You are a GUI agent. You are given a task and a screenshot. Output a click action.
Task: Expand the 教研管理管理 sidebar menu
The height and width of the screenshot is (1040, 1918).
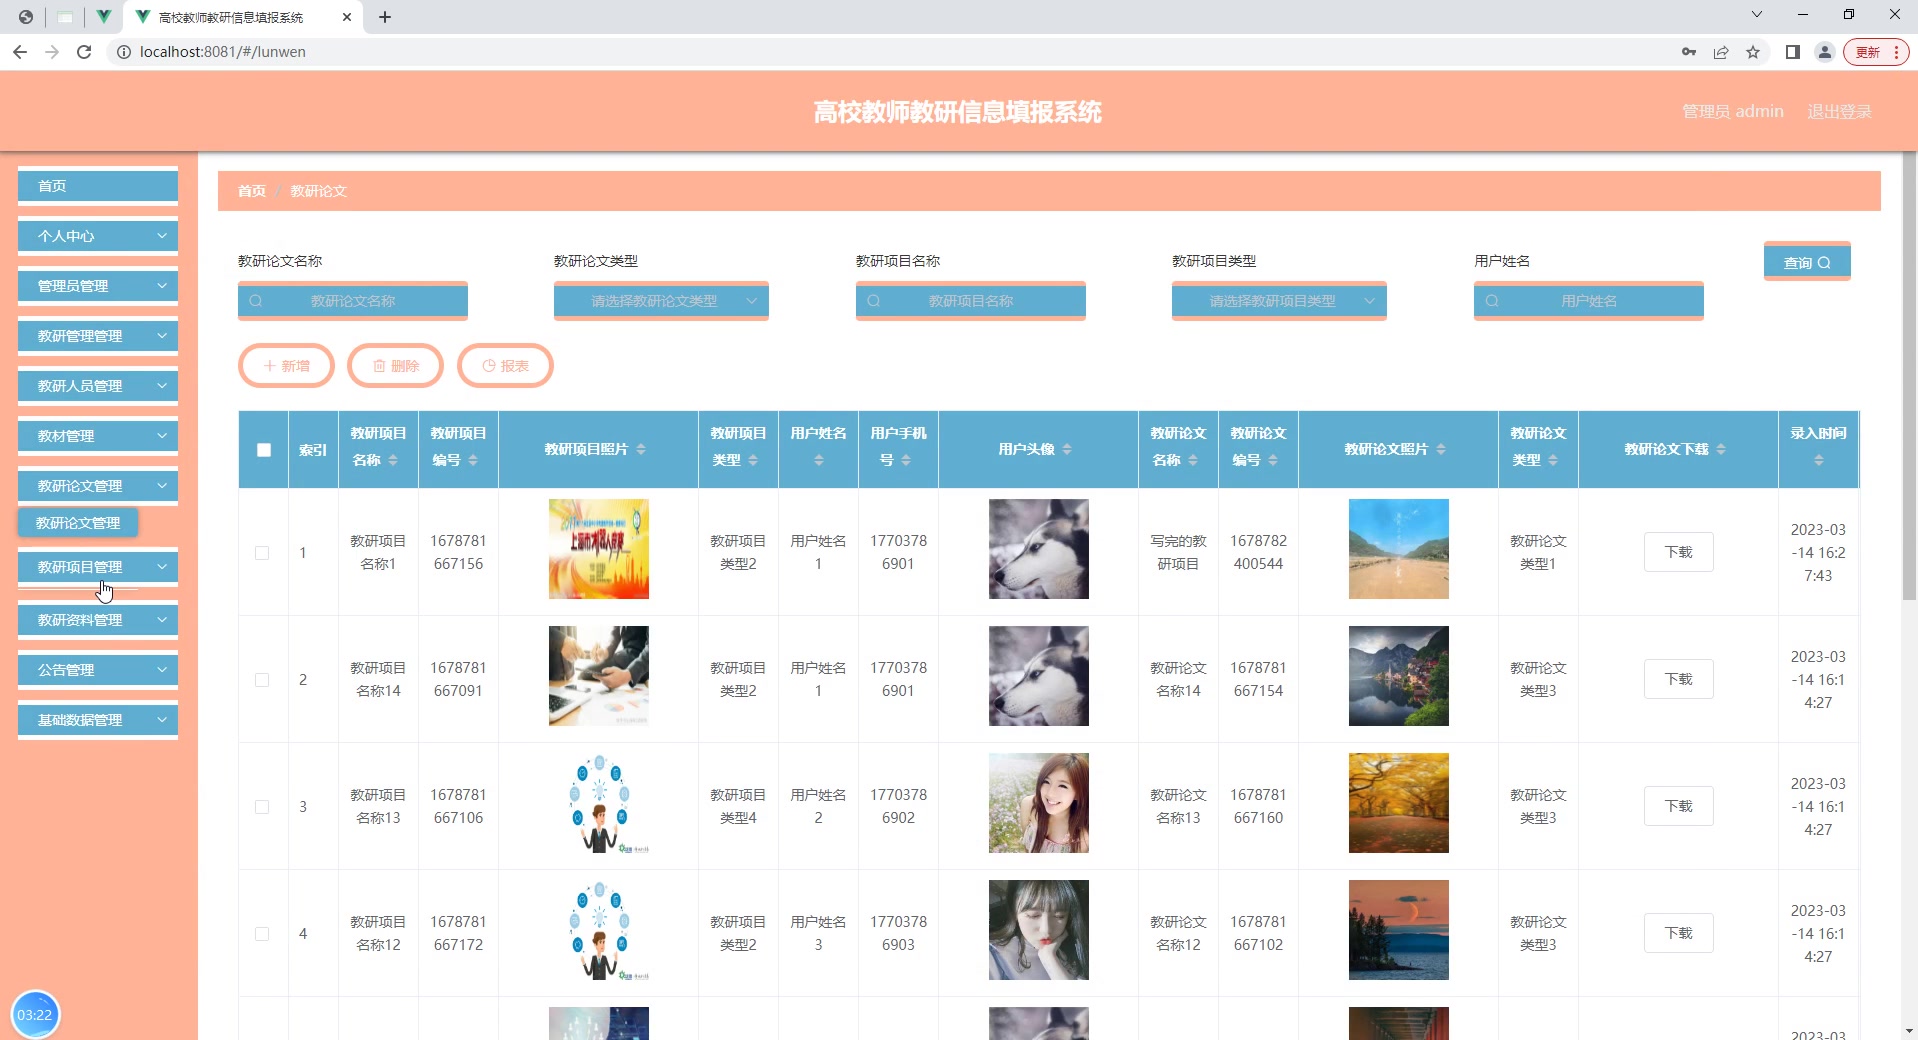[98, 336]
